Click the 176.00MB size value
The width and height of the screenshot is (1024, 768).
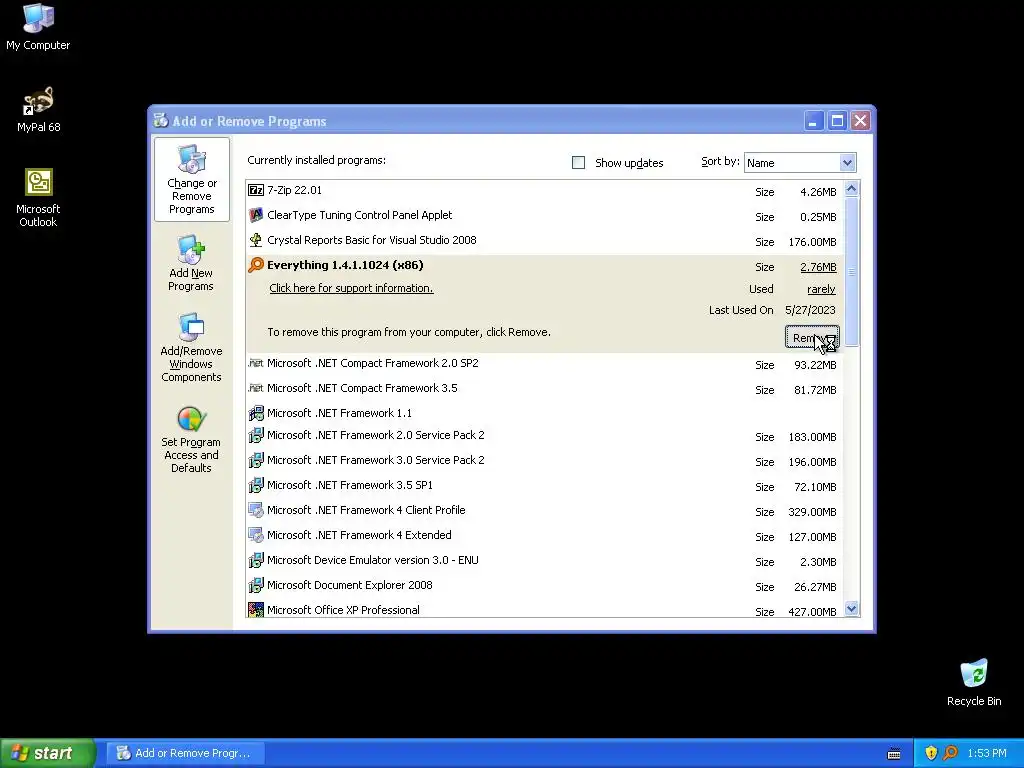[x=812, y=242]
